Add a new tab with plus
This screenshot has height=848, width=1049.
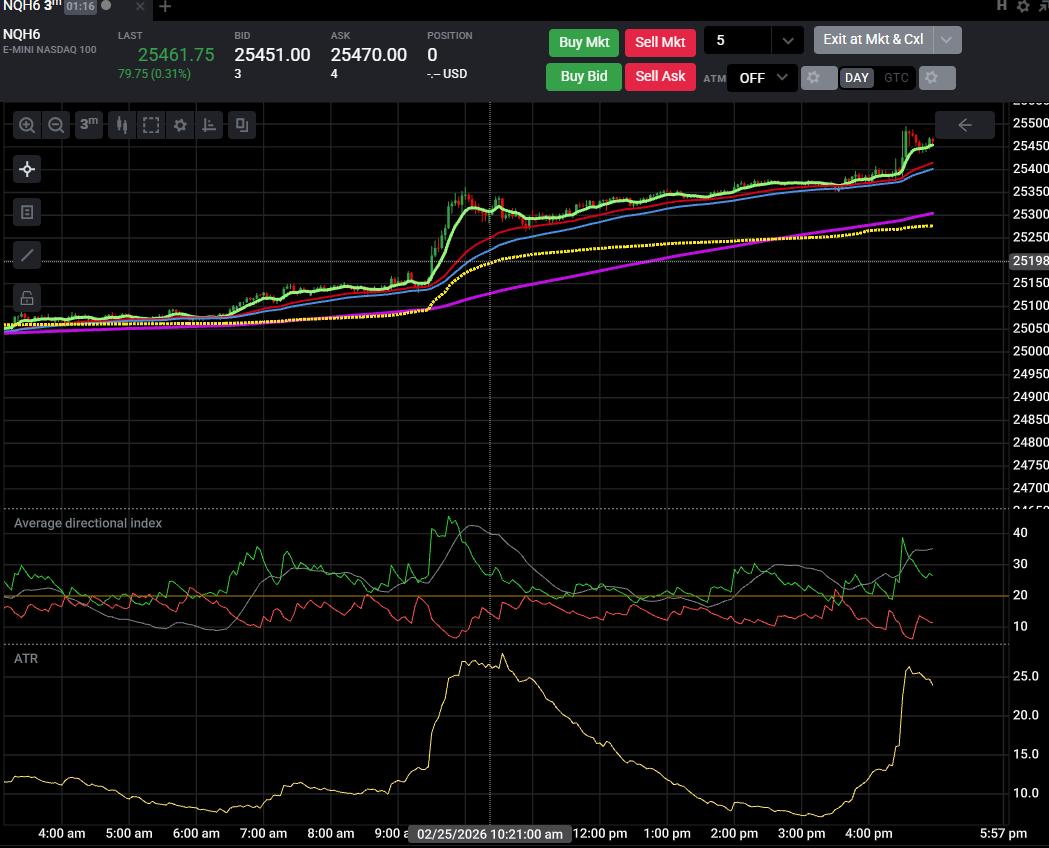[165, 7]
